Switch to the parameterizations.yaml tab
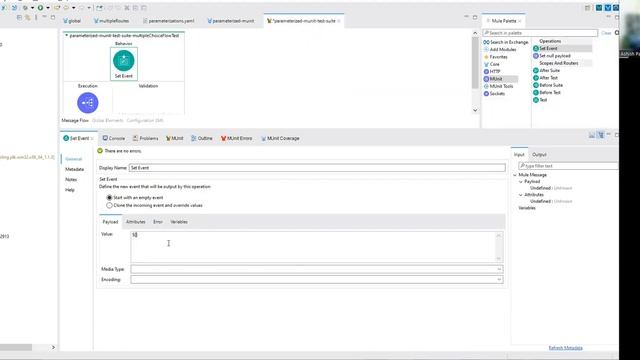The width and height of the screenshot is (640, 360). [x=169, y=21]
